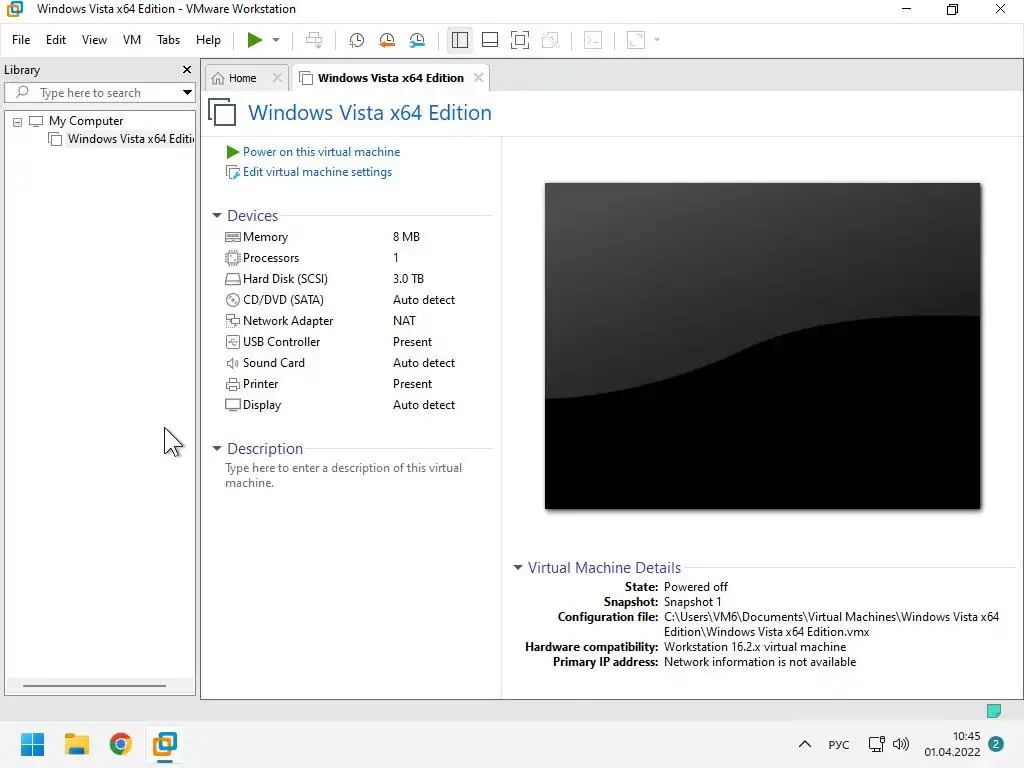Click the Display device
This screenshot has height=768, width=1024.
(261, 405)
